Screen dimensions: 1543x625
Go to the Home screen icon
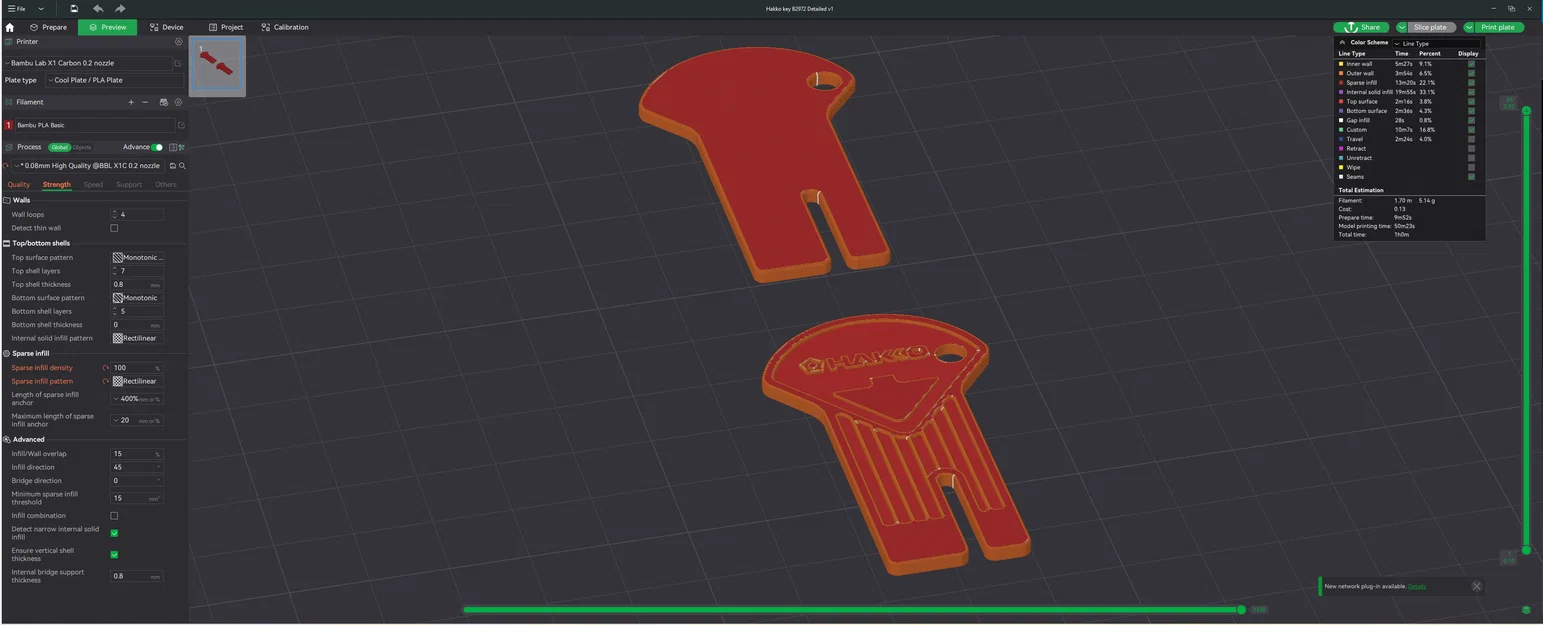[10, 27]
